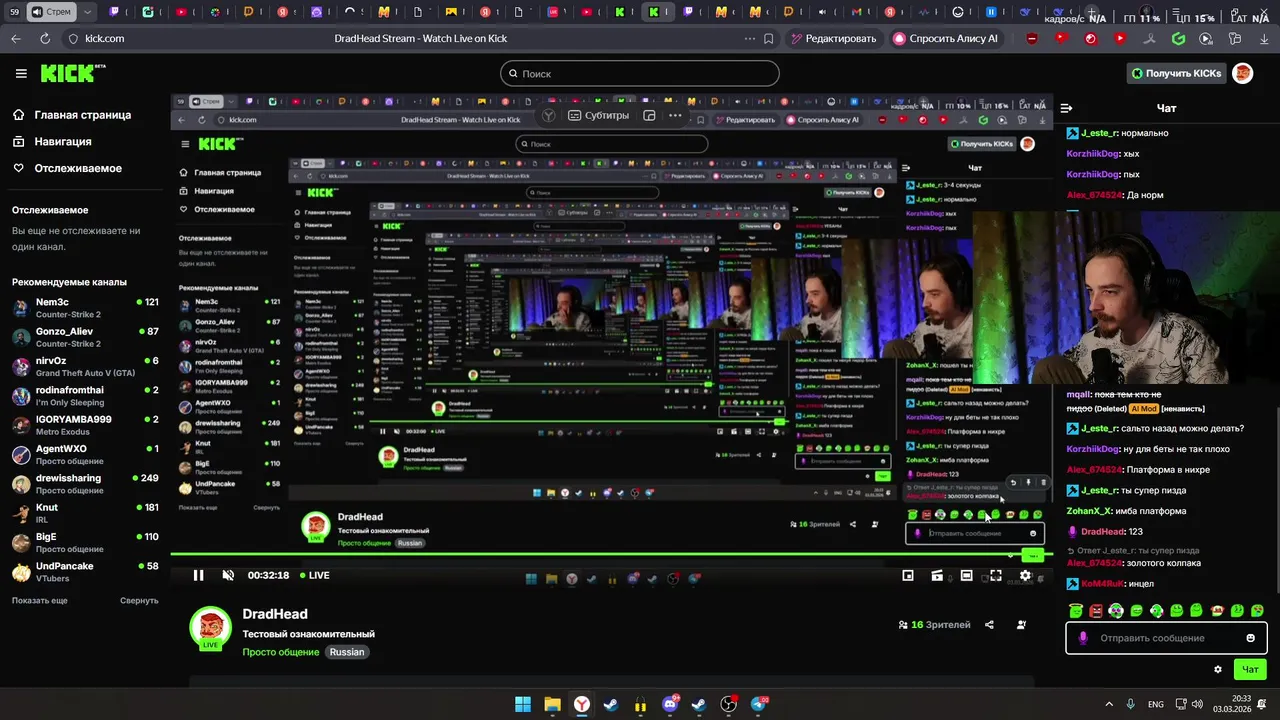Screen dimensions: 1280x720
Task: Go to Главная страница
Action: 72,115
